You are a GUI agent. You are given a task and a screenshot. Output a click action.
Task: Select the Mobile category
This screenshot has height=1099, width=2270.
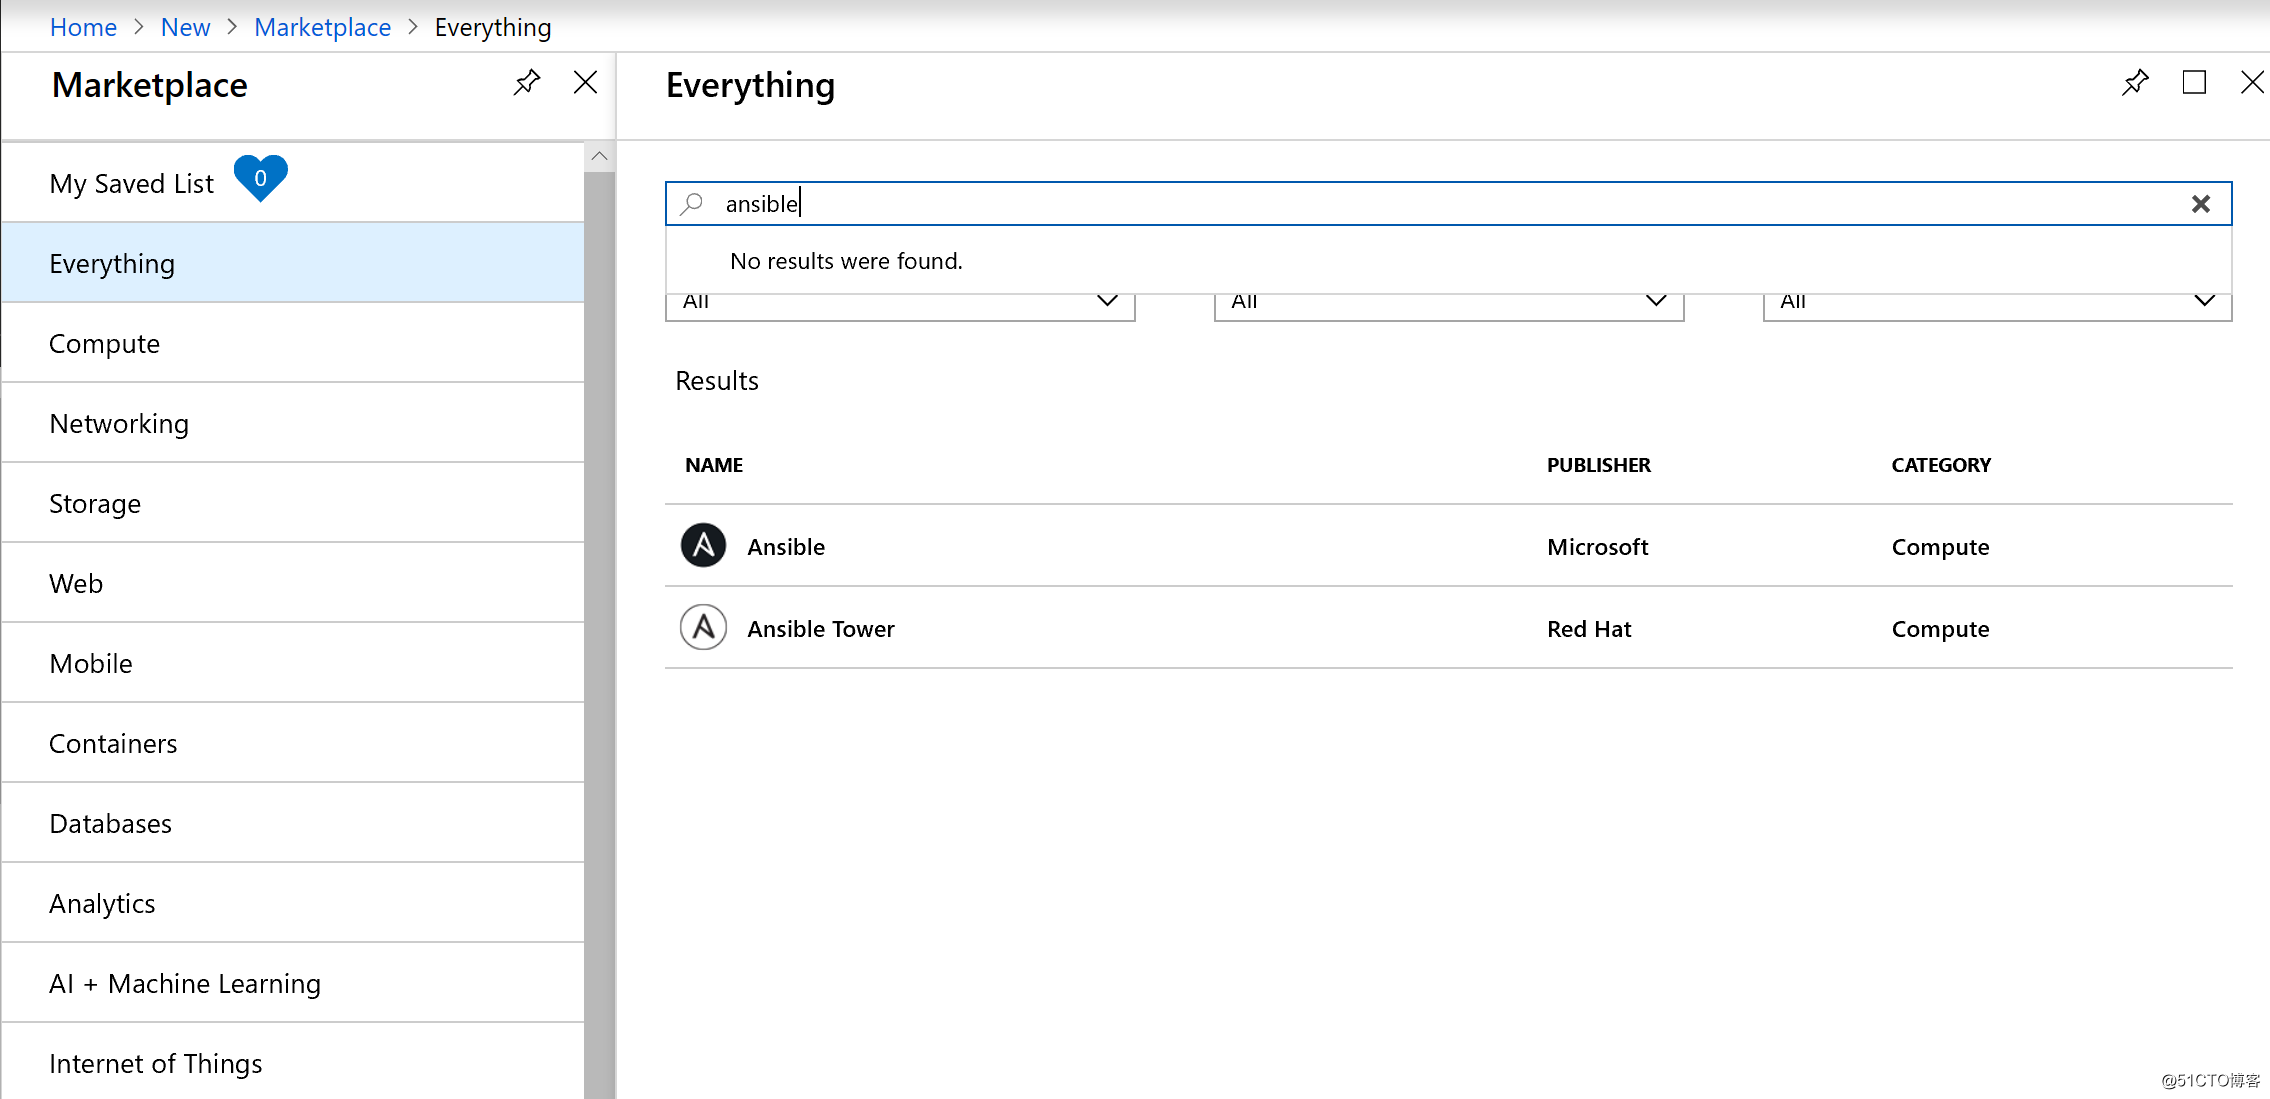(x=293, y=663)
